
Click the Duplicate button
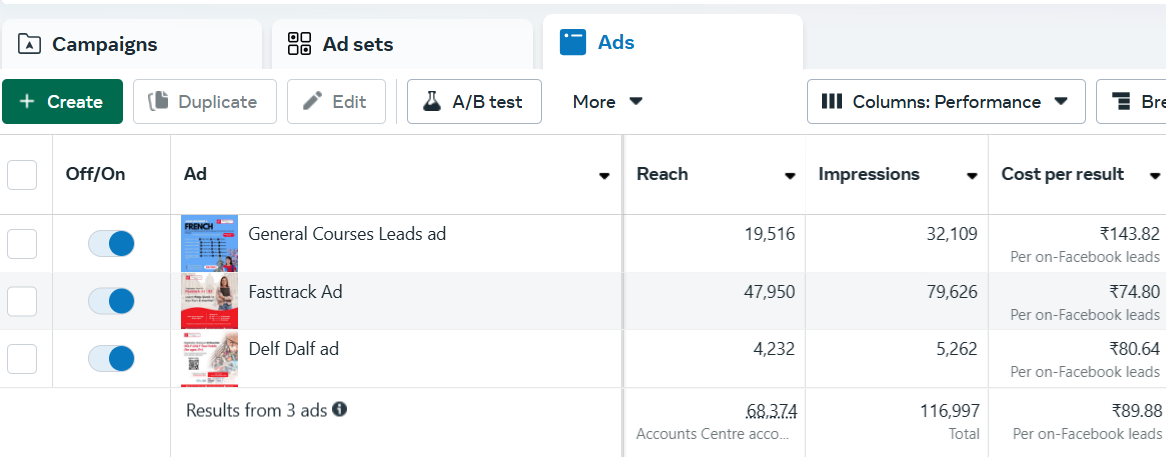204,102
